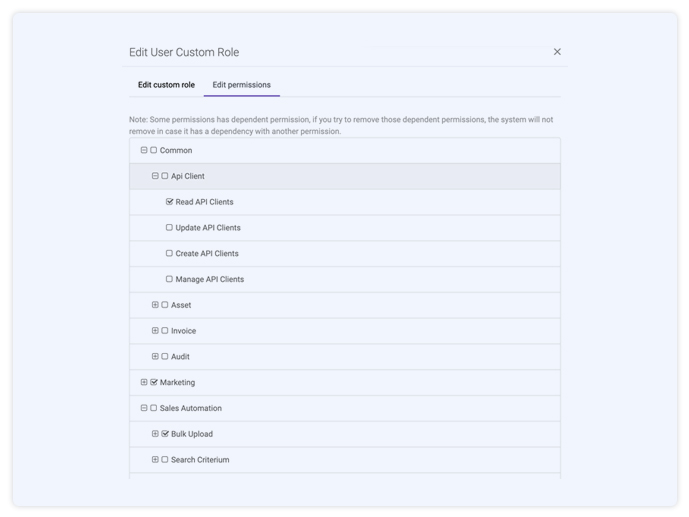Check the Create API Clients permission
689x517 pixels.
[169, 253]
